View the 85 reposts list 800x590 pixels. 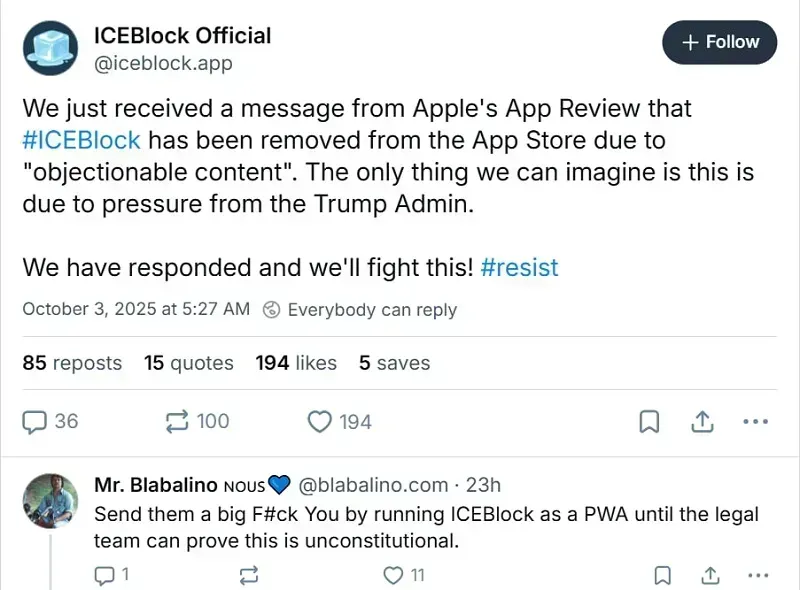72,363
